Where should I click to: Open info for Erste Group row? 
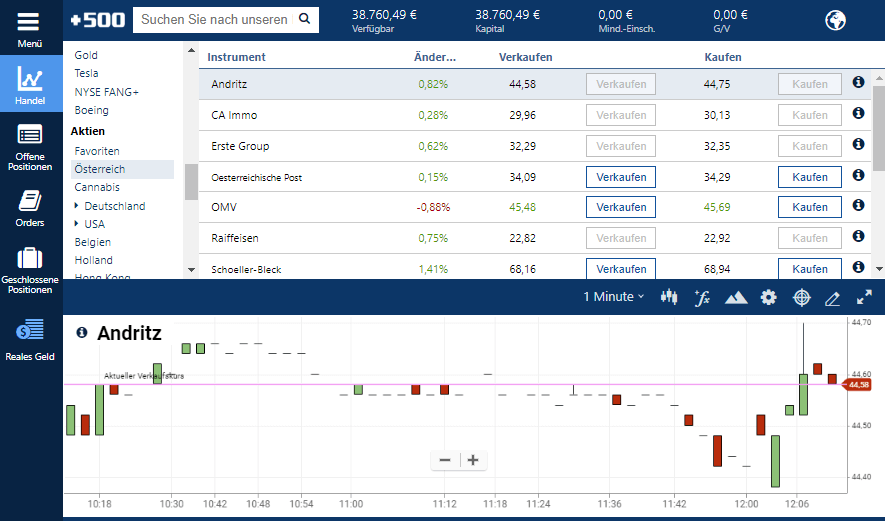coord(858,144)
